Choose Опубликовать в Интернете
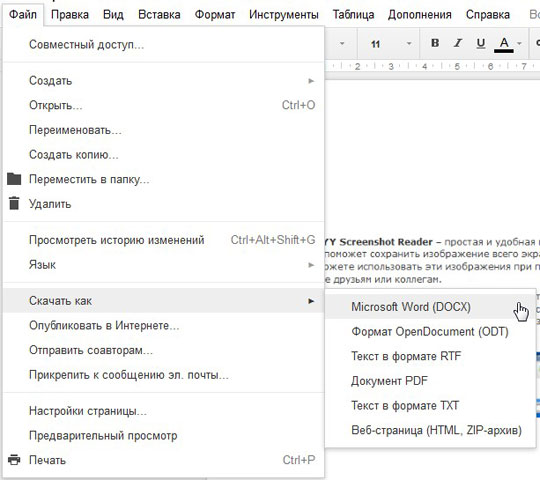540x480 pixels. 164,325
